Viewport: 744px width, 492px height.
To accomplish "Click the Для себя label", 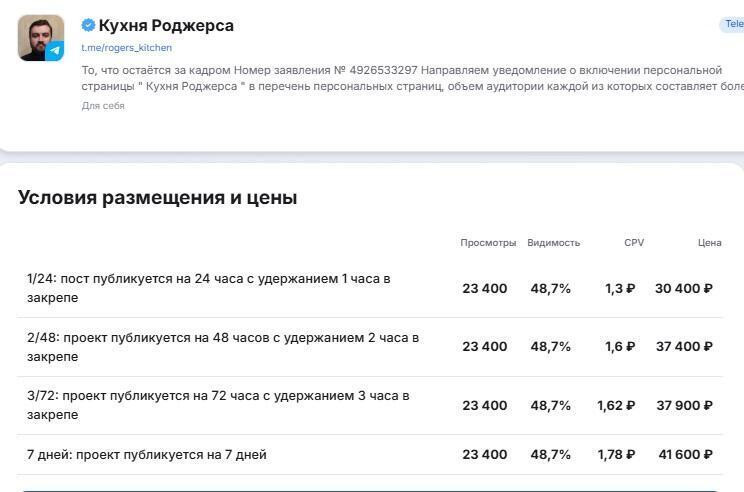I will (x=103, y=106).
